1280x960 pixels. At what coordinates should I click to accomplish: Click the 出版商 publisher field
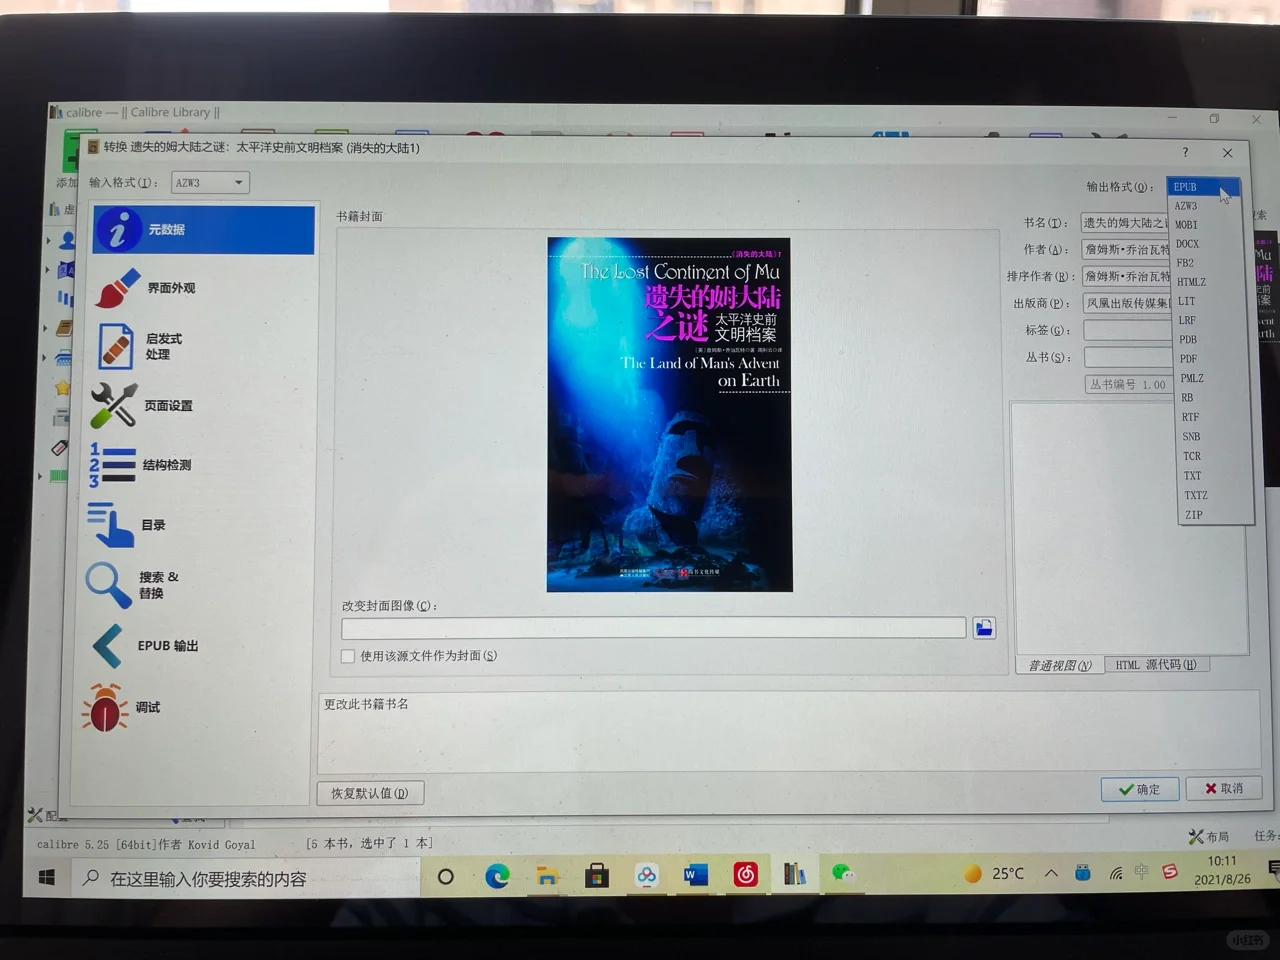(1128, 303)
